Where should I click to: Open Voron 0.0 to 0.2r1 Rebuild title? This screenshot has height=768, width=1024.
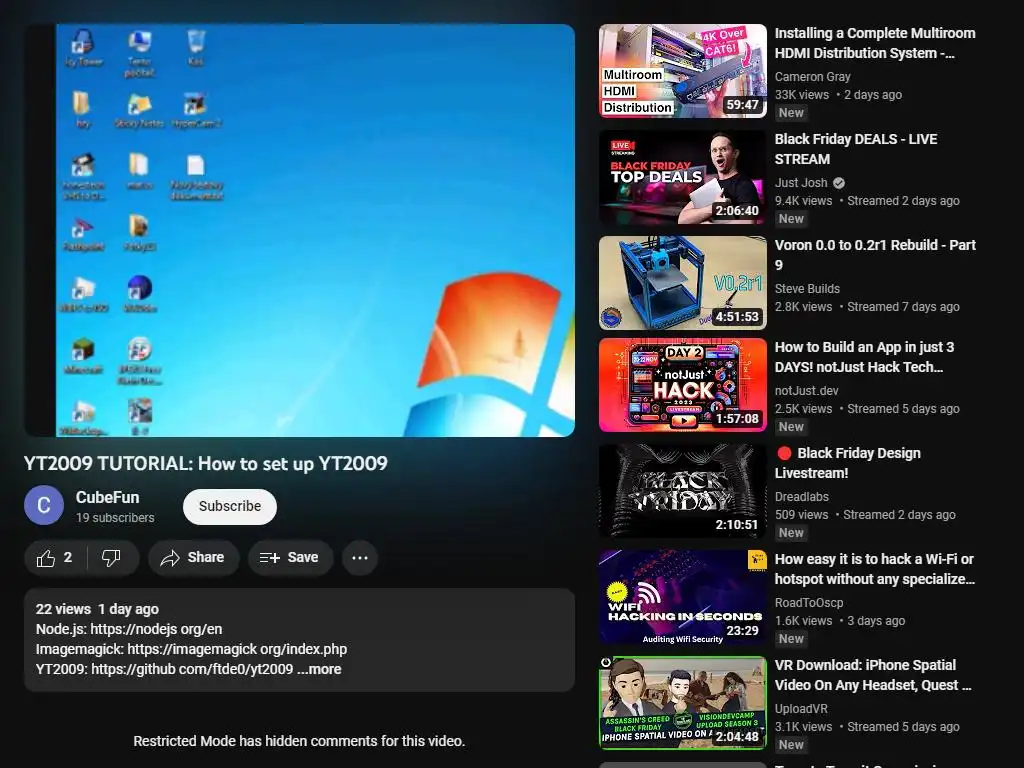[875, 255]
